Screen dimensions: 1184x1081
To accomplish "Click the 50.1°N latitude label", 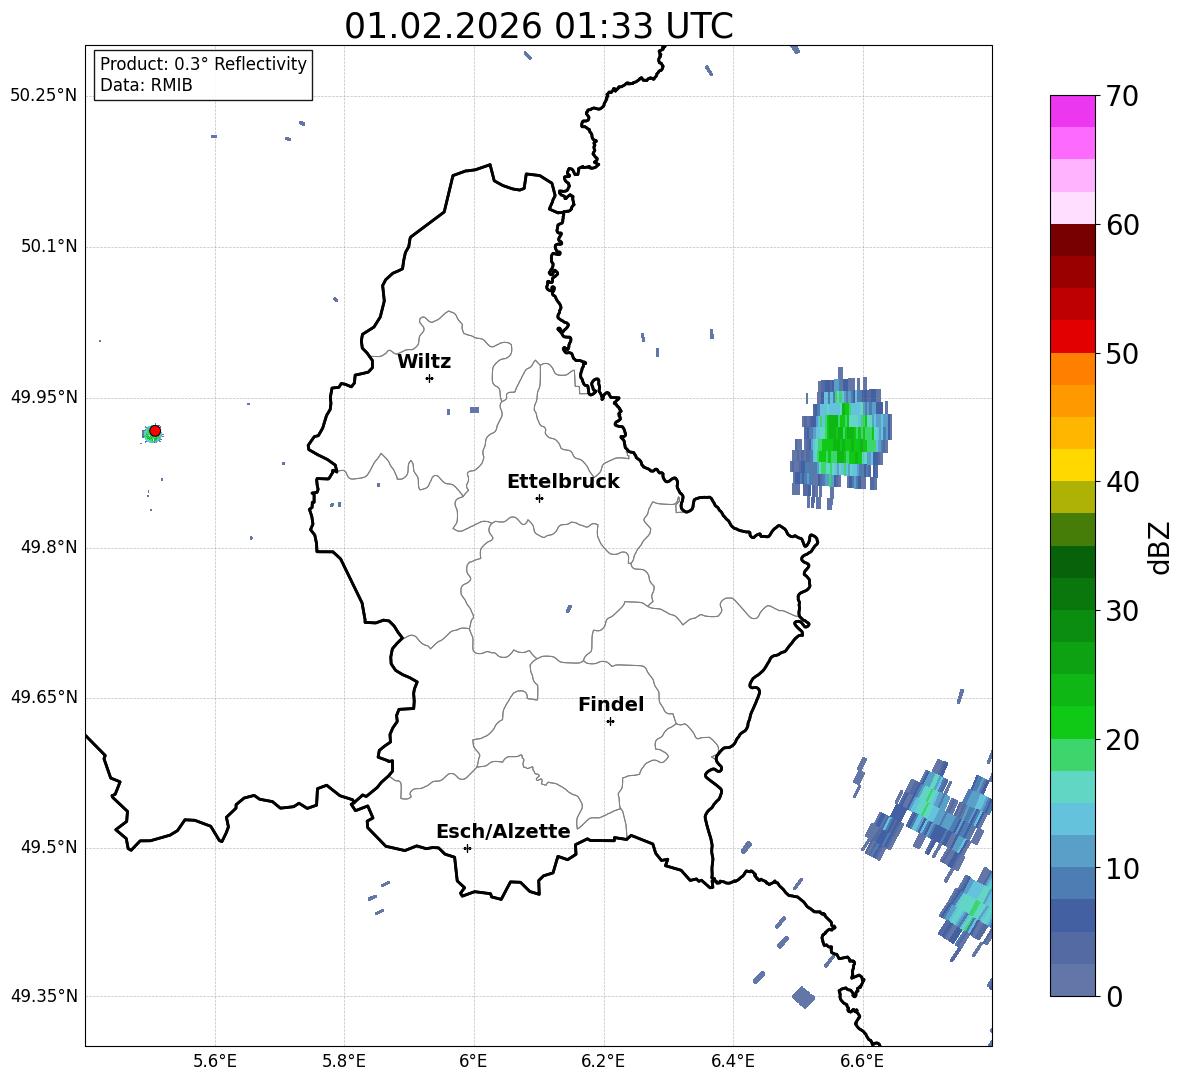I will point(49,246).
